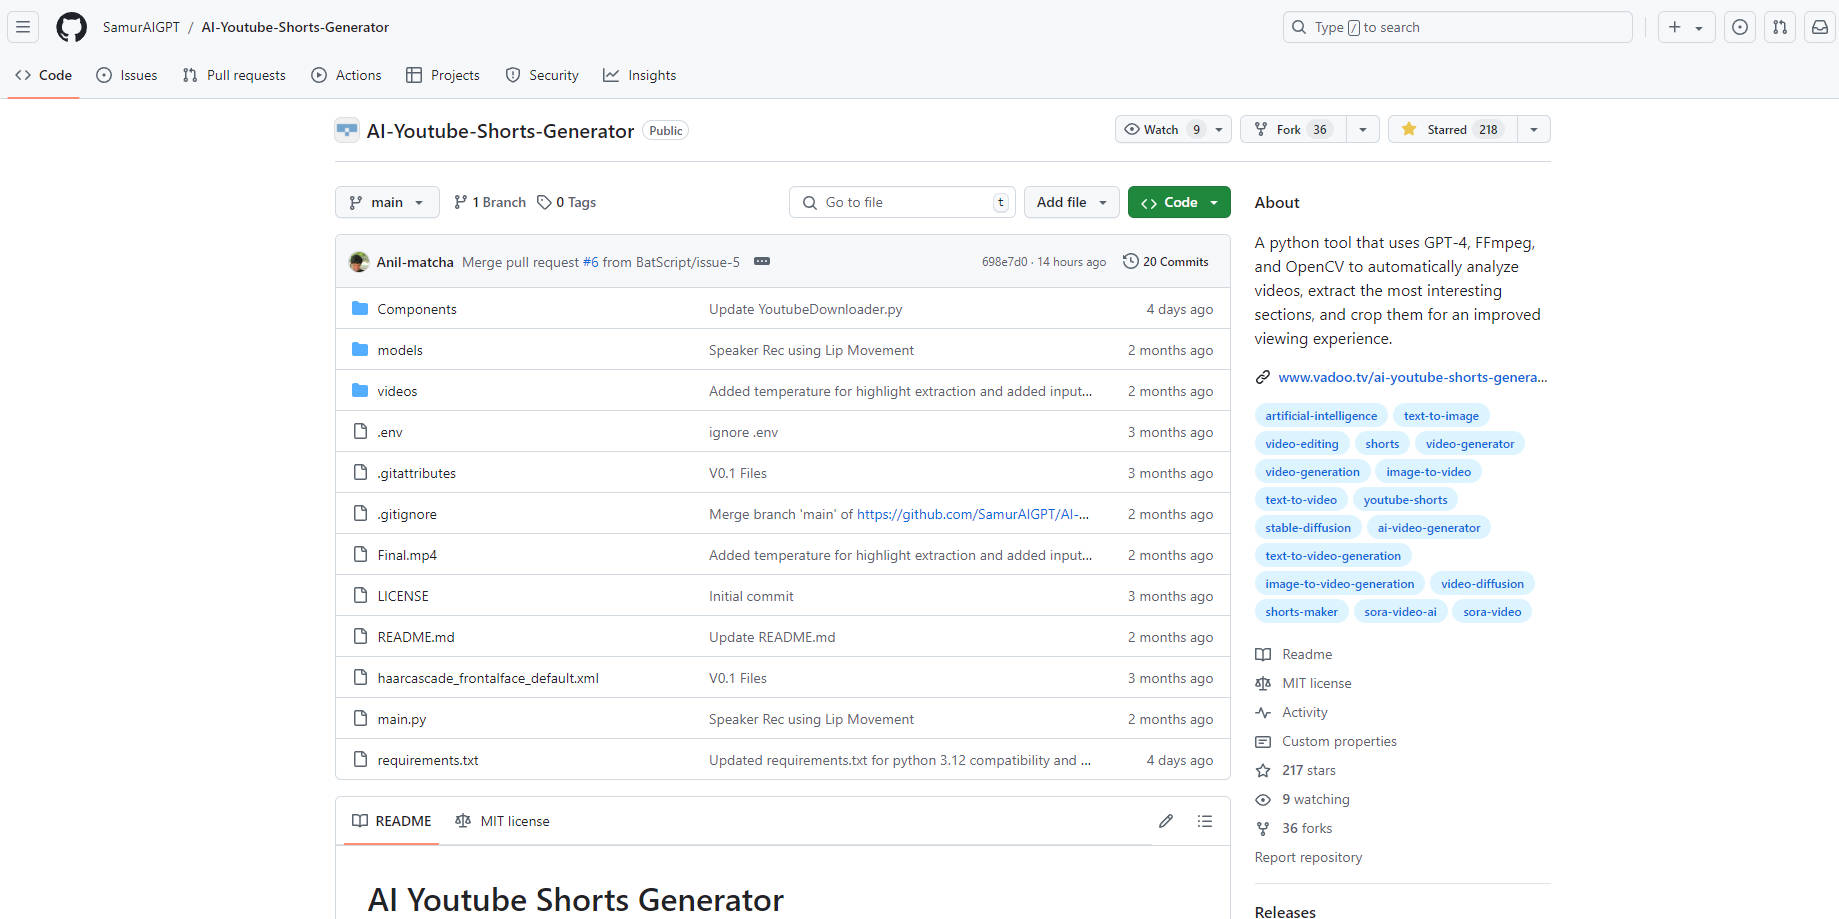Viewport: 1839px width, 919px height.
Task: View commit history via the clock icon
Action: point(1165,261)
